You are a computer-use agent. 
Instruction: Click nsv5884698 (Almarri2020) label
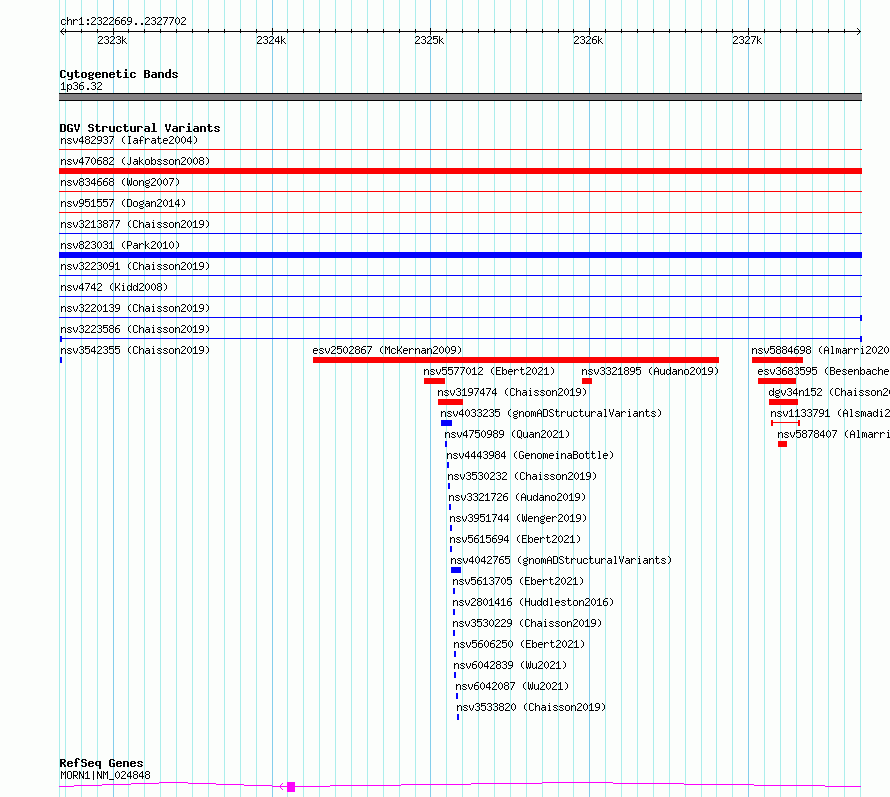820,350
